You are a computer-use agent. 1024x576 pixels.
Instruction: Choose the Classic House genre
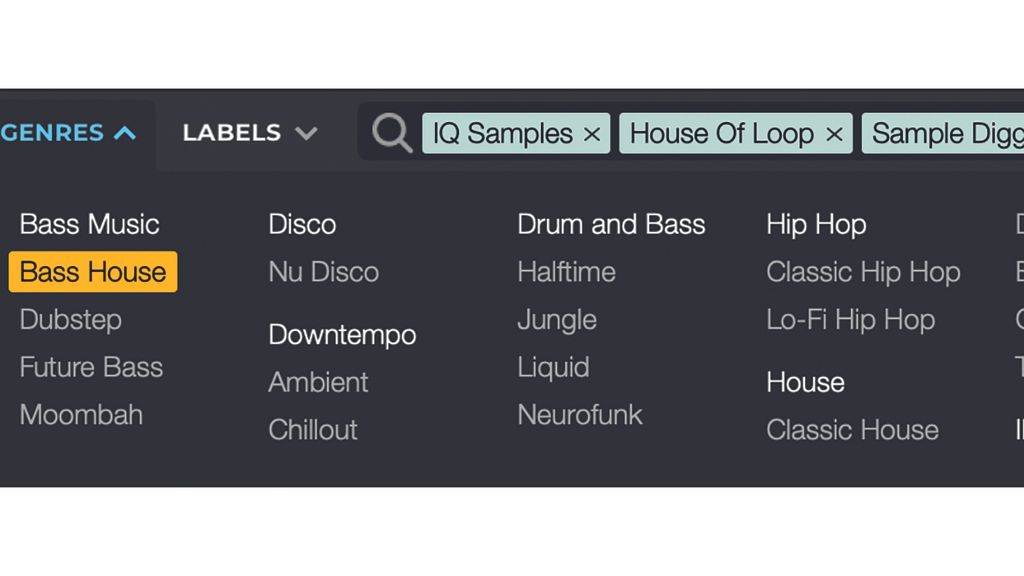pos(853,430)
